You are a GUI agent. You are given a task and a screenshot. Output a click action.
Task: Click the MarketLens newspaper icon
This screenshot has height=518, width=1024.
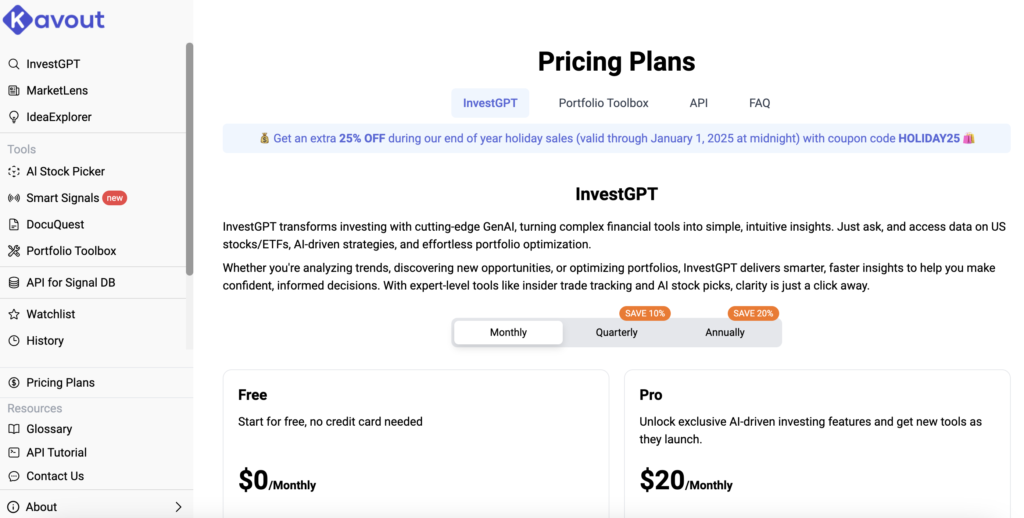click(14, 91)
